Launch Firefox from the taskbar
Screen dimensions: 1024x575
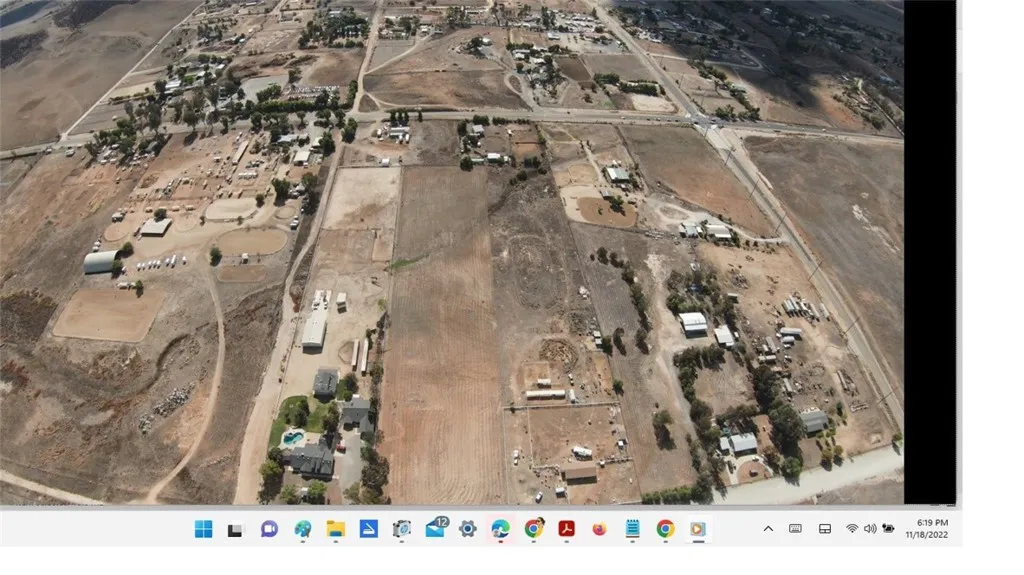[599, 529]
